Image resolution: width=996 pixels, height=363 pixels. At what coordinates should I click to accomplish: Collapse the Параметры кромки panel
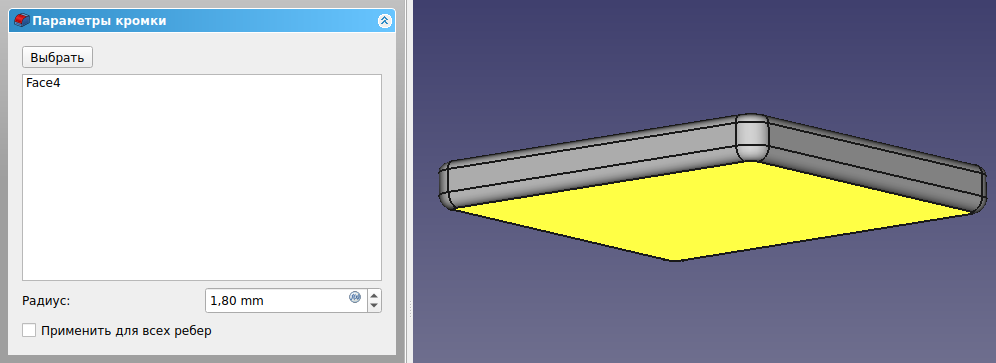click(x=384, y=21)
